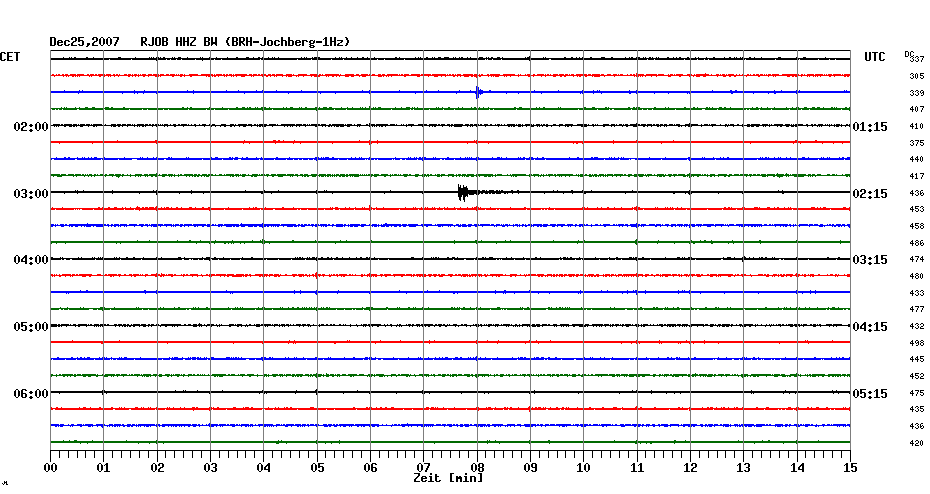Select DC offset value 458

917,226
